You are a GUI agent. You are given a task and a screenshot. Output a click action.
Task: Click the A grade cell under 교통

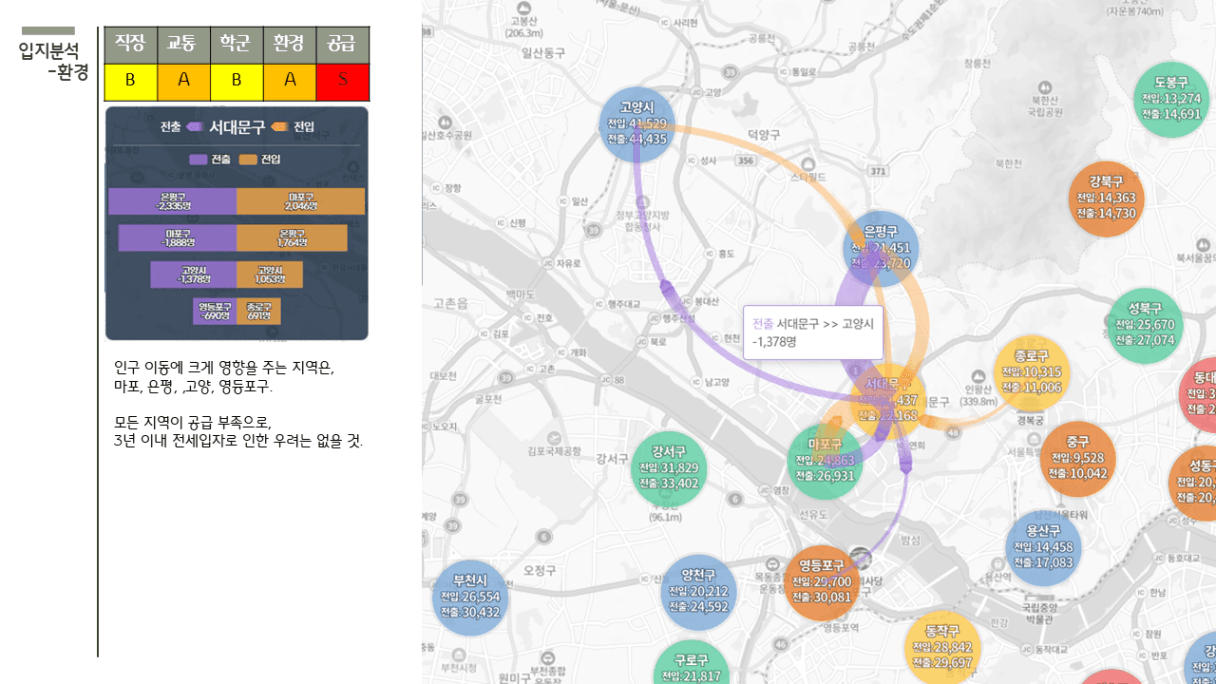point(183,81)
